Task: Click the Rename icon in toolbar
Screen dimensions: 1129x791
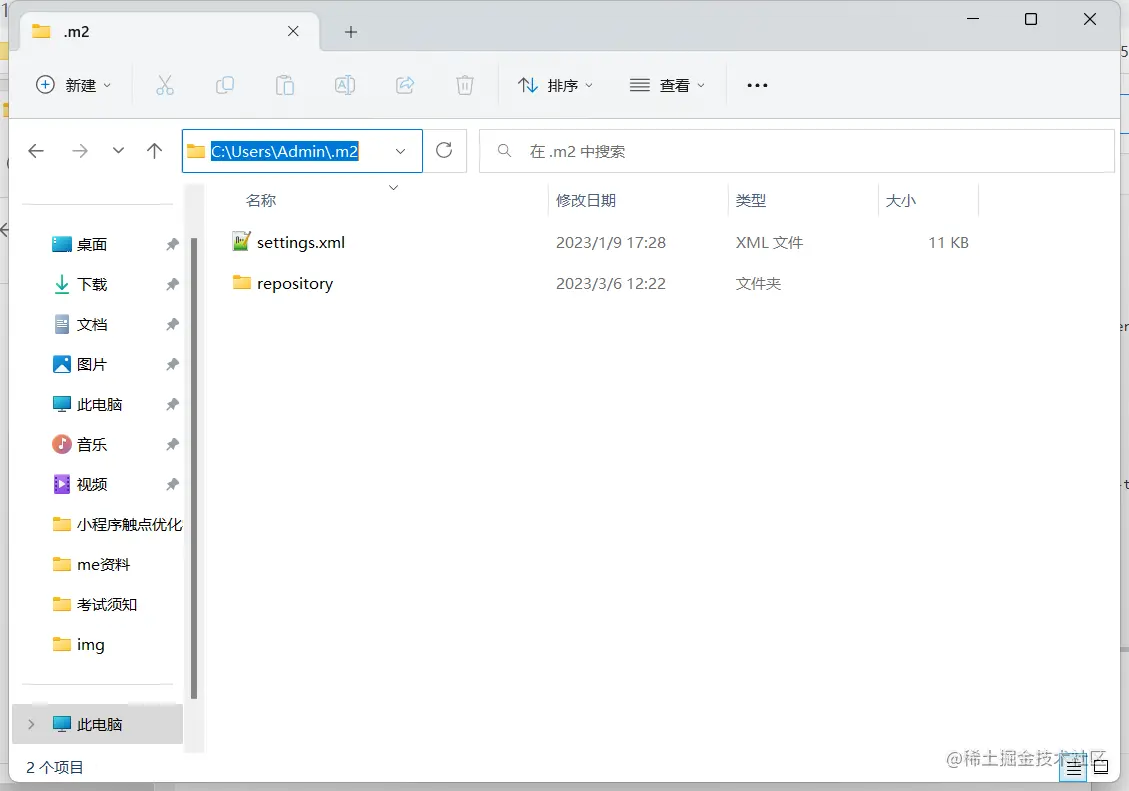Action: tap(345, 85)
